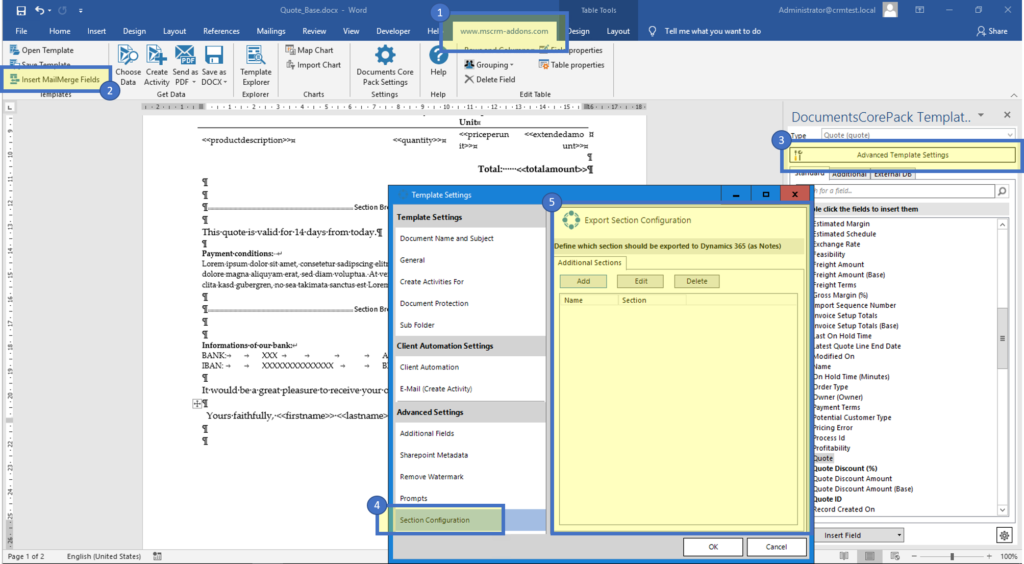The height and width of the screenshot is (564, 1024).
Task: Switch to the References ribbon tab
Action: coord(221,31)
